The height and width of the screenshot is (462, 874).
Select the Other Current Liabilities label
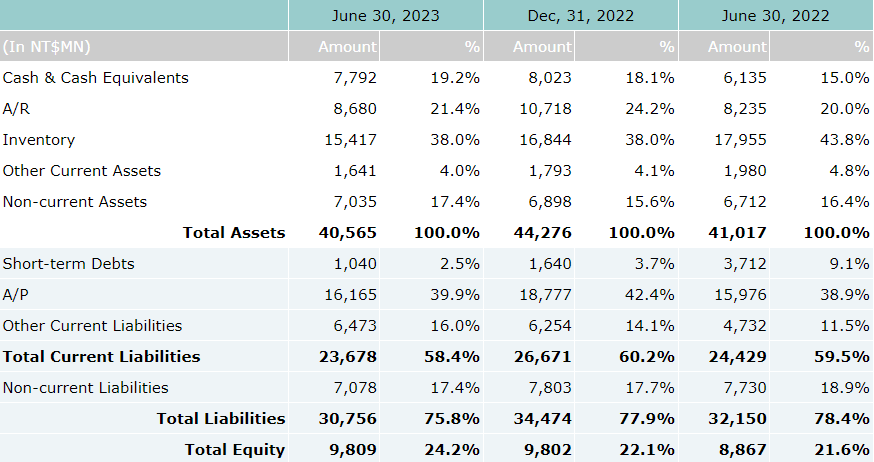[x=93, y=326]
